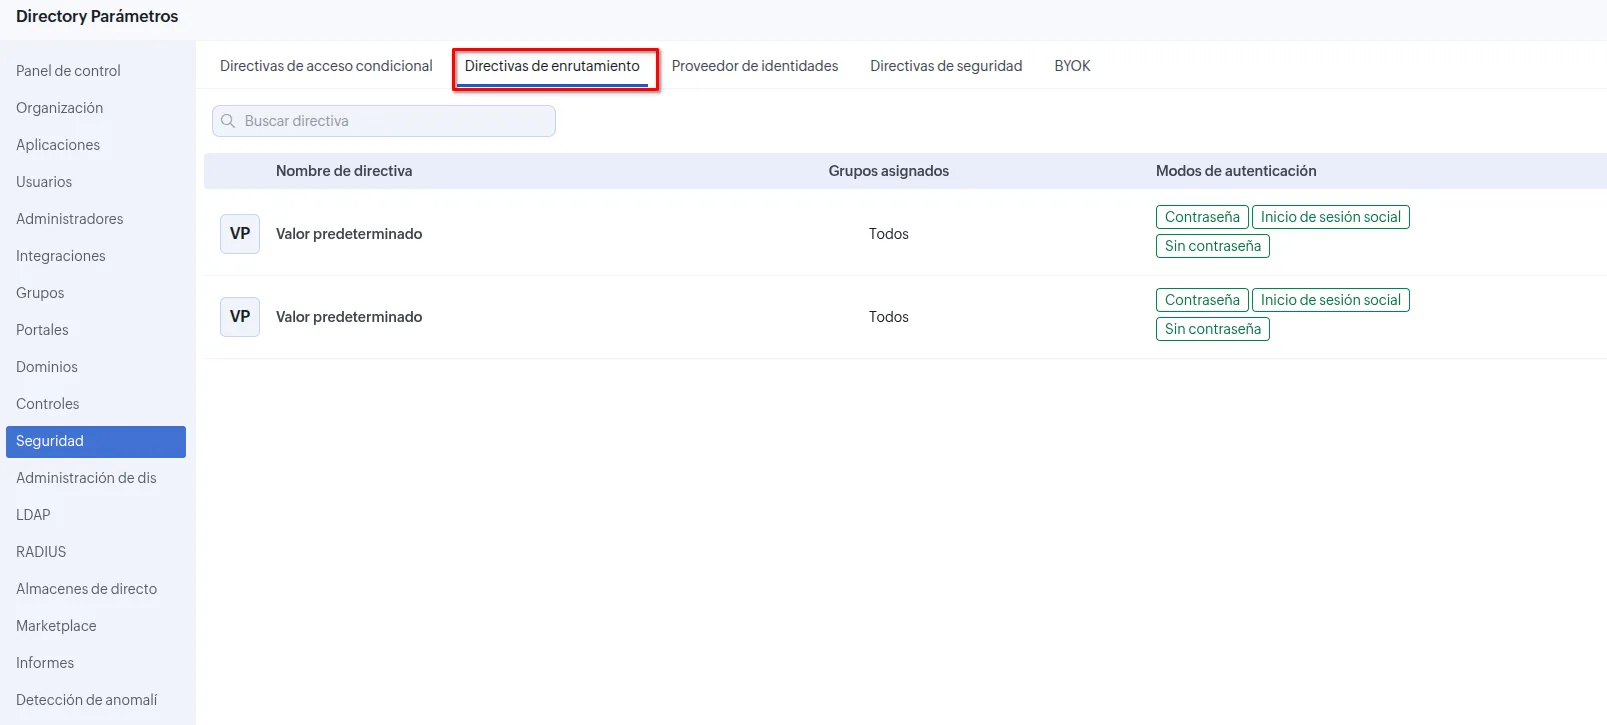Viewport: 1607px width, 725px height.
Task: Open the Directivas de acceso condicional tab
Action: click(326, 66)
